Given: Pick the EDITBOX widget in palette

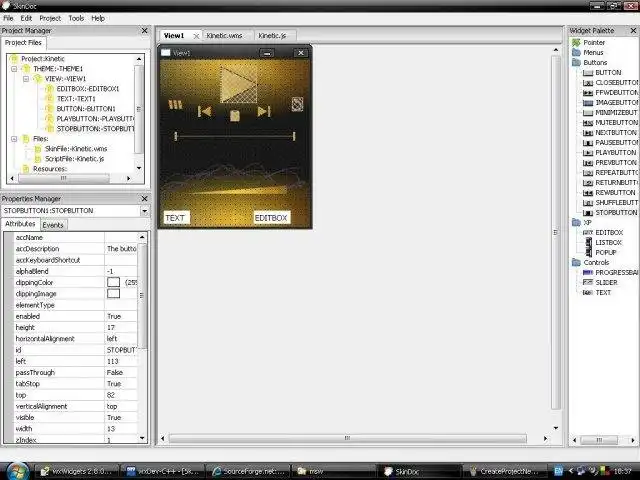Looking at the screenshot, I should [x=603, y=233].
